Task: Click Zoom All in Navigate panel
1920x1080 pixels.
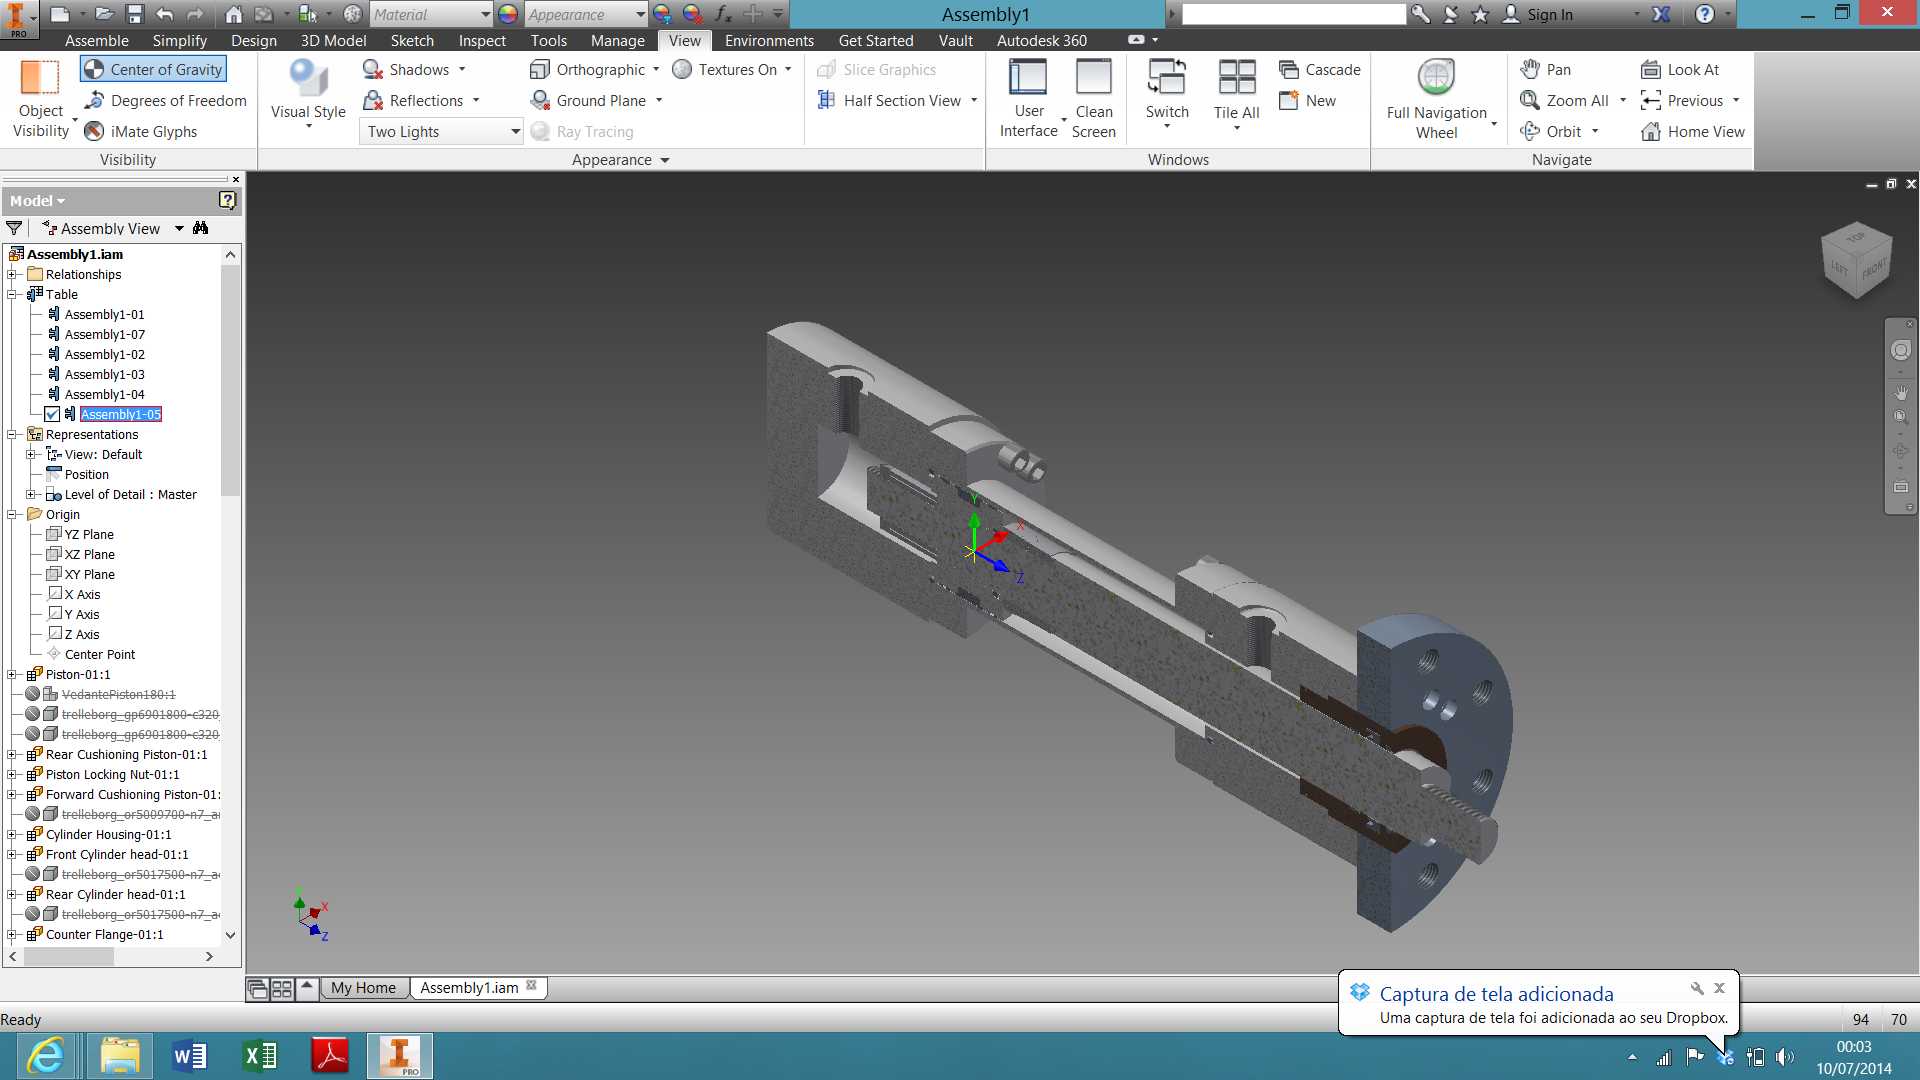Action: [1565, 100]
